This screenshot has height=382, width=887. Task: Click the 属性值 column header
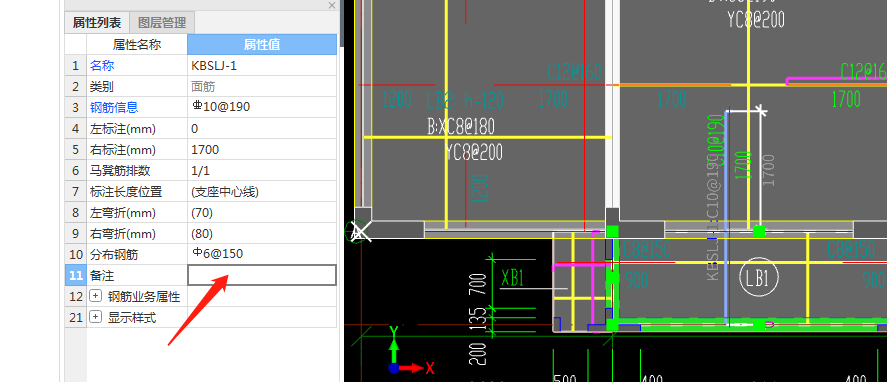pyautogui.click(x=262, y=45)
